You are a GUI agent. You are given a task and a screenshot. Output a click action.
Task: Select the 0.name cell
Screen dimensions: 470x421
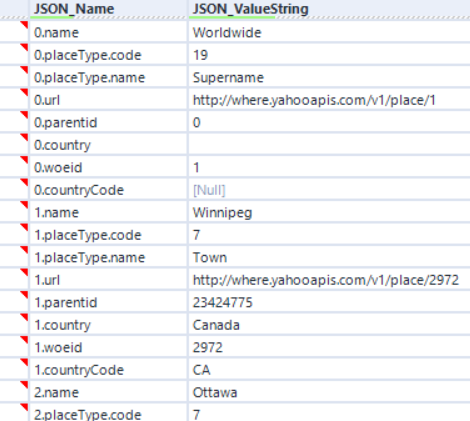coord(108,32)
